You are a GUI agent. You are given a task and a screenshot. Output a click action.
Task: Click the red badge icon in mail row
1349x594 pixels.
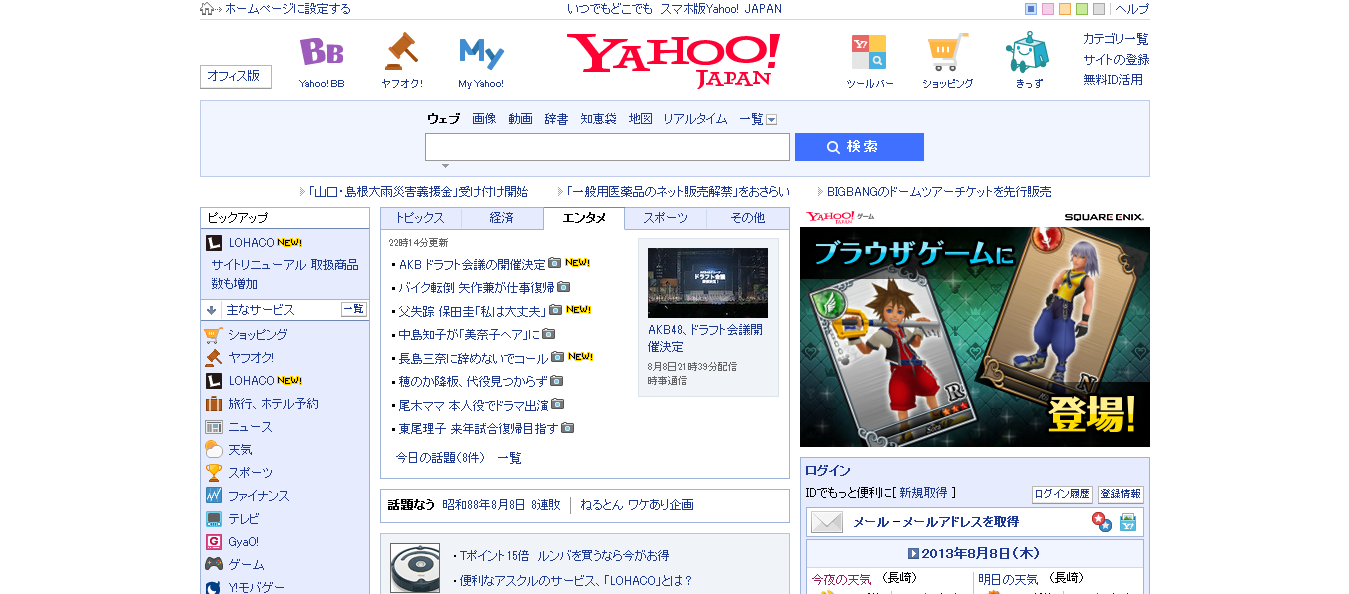click(x=1101, y=522)
